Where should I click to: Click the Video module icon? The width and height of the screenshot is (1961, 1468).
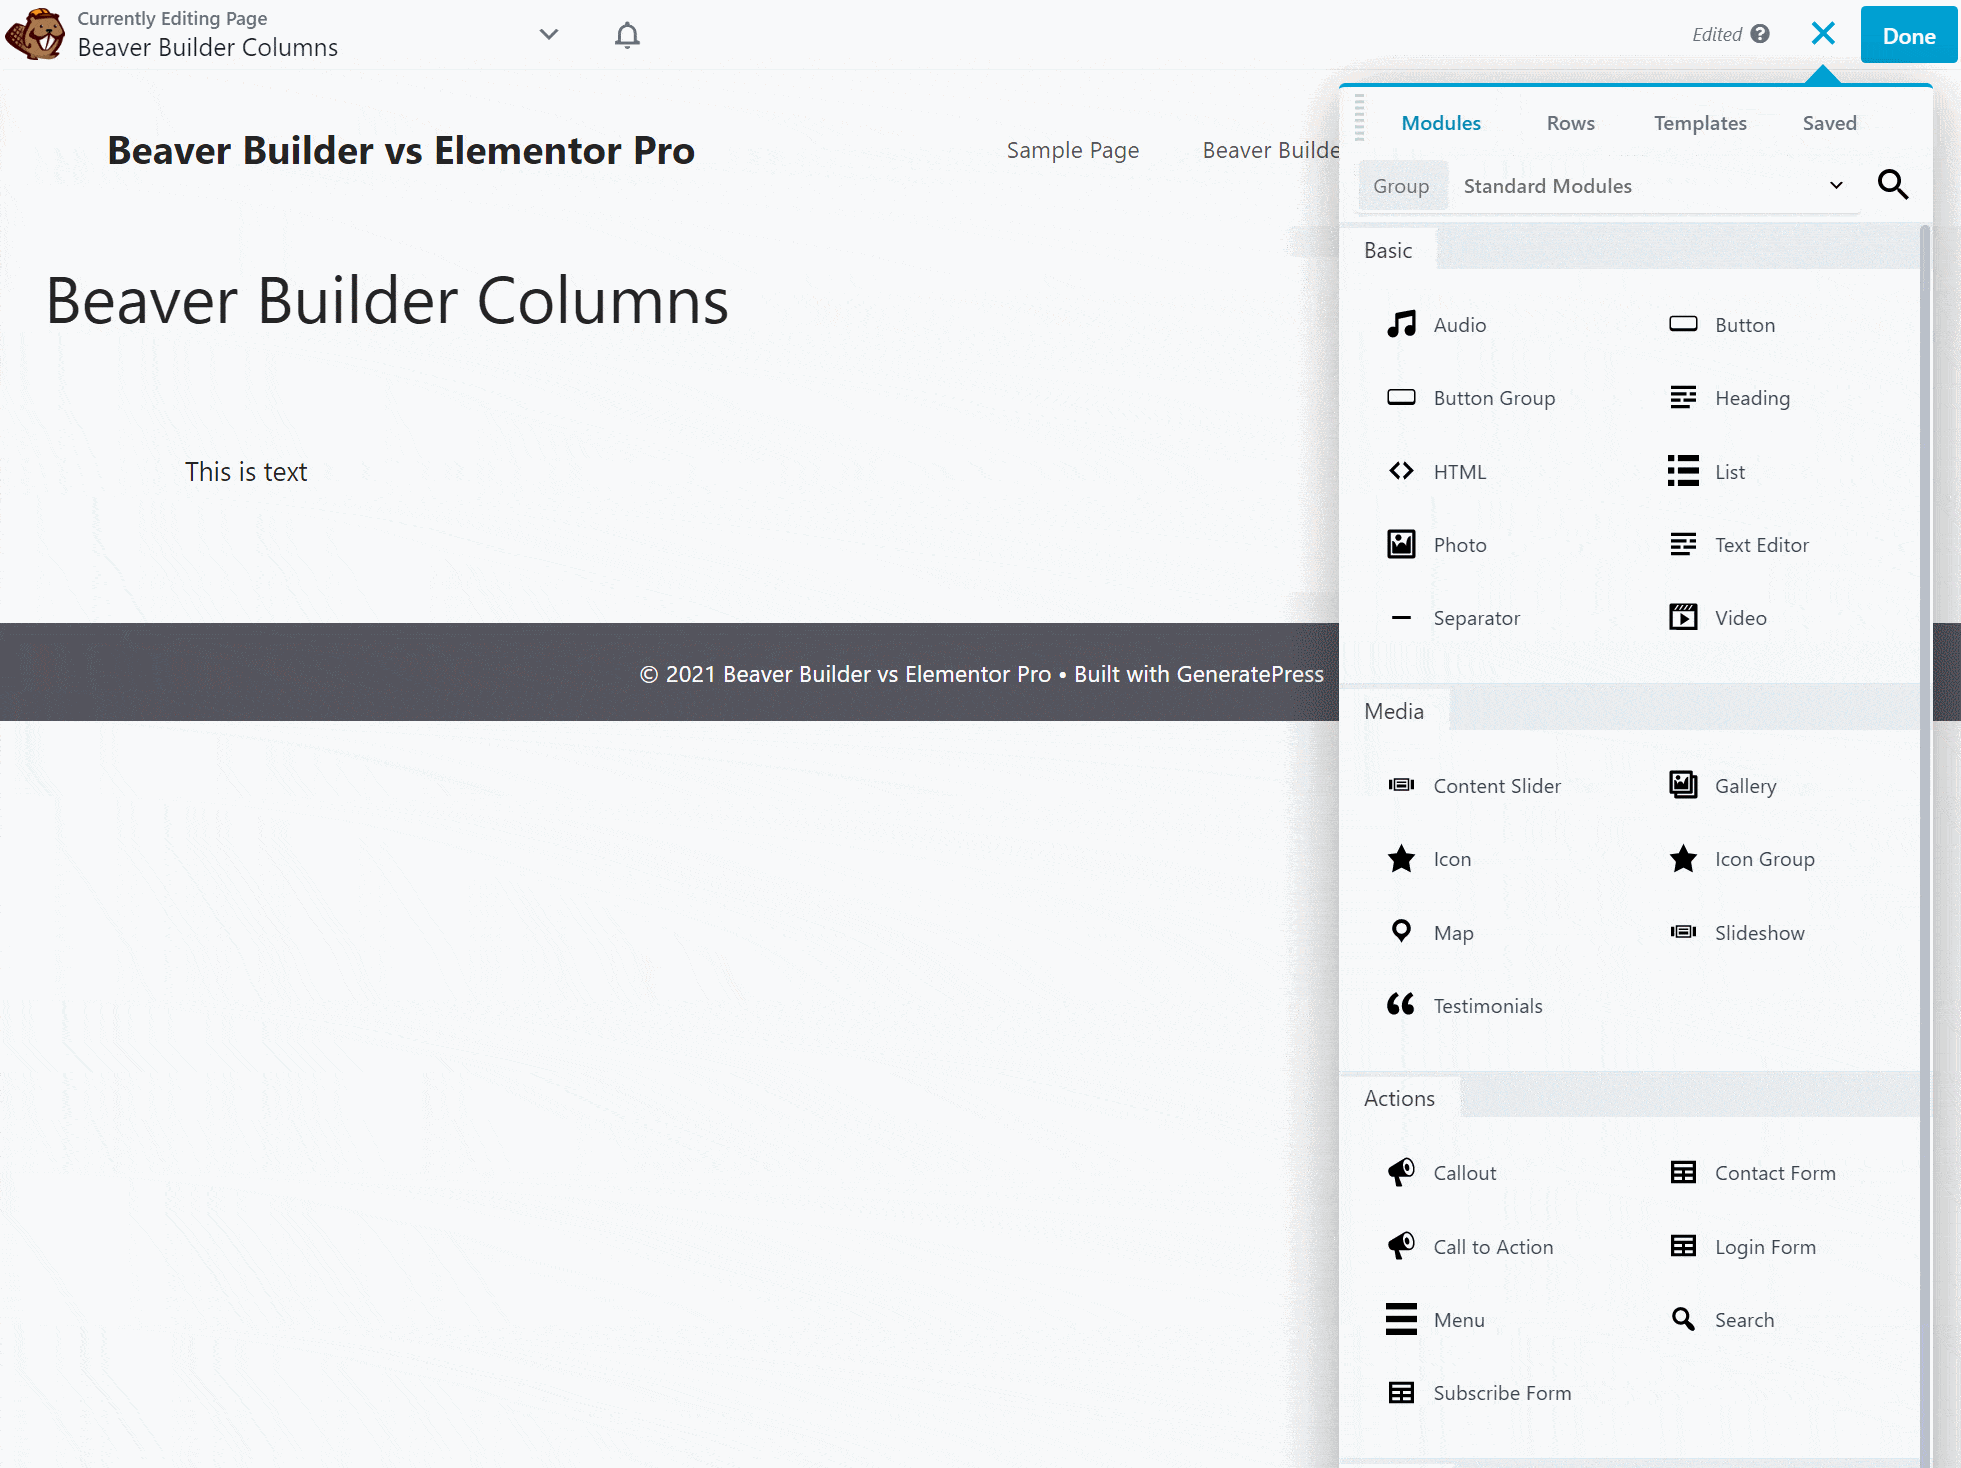pos(1684,617)
